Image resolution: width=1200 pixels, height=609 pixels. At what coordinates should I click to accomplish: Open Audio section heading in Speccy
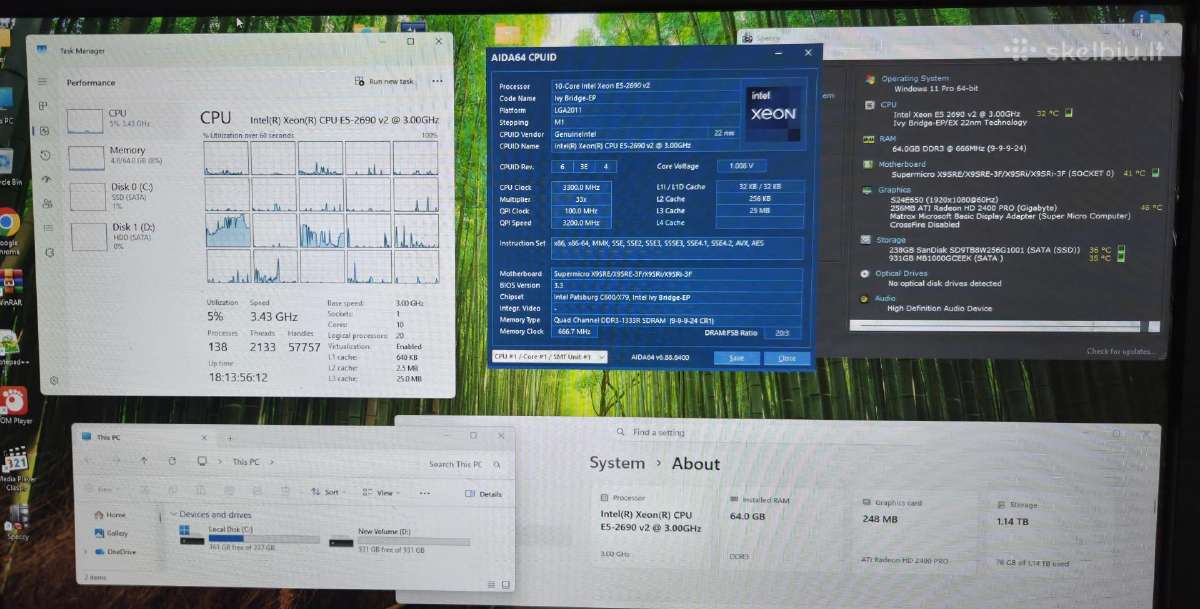coord(885,298)
